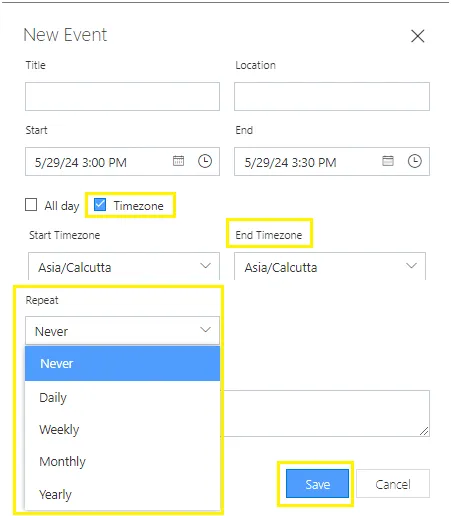Collapse the Repeat dropdown
This screenshot has width=451, height=516.
pos(122,330)
